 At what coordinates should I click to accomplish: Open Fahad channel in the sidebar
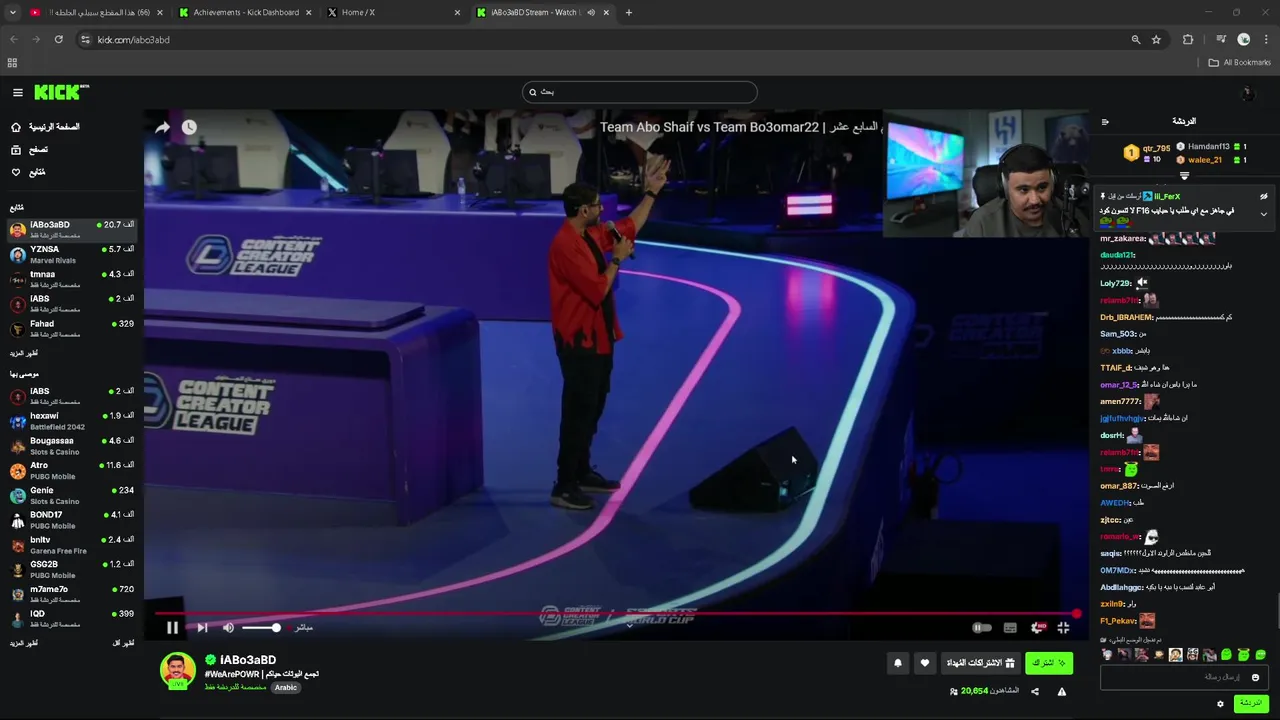70,329
